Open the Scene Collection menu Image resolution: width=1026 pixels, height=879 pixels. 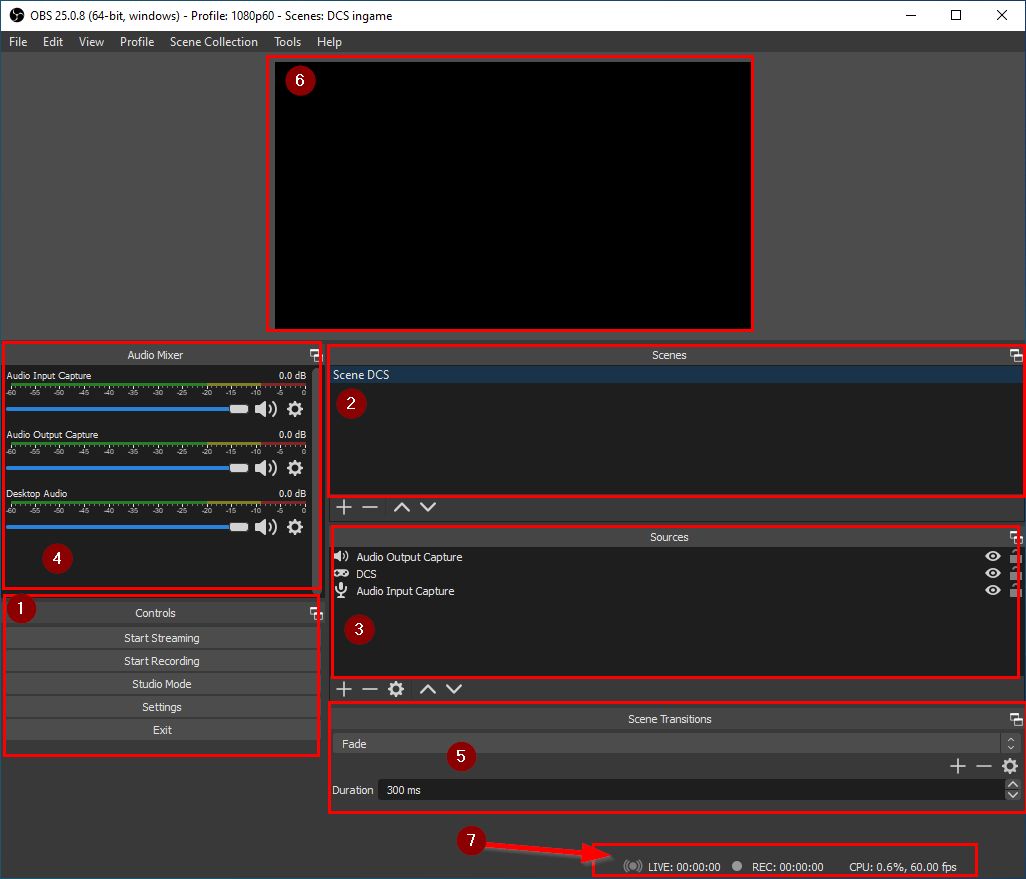click(213, 42)
